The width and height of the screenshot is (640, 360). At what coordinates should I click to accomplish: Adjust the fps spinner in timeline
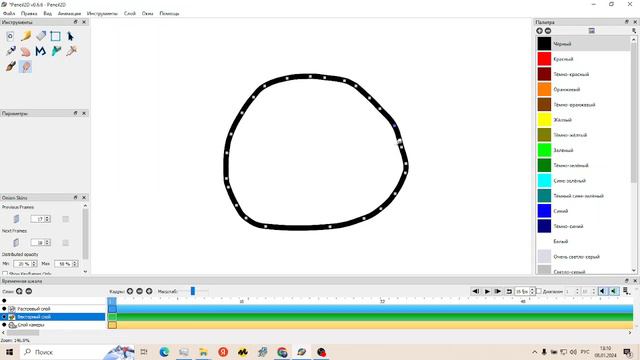click(x=524, y=291)
